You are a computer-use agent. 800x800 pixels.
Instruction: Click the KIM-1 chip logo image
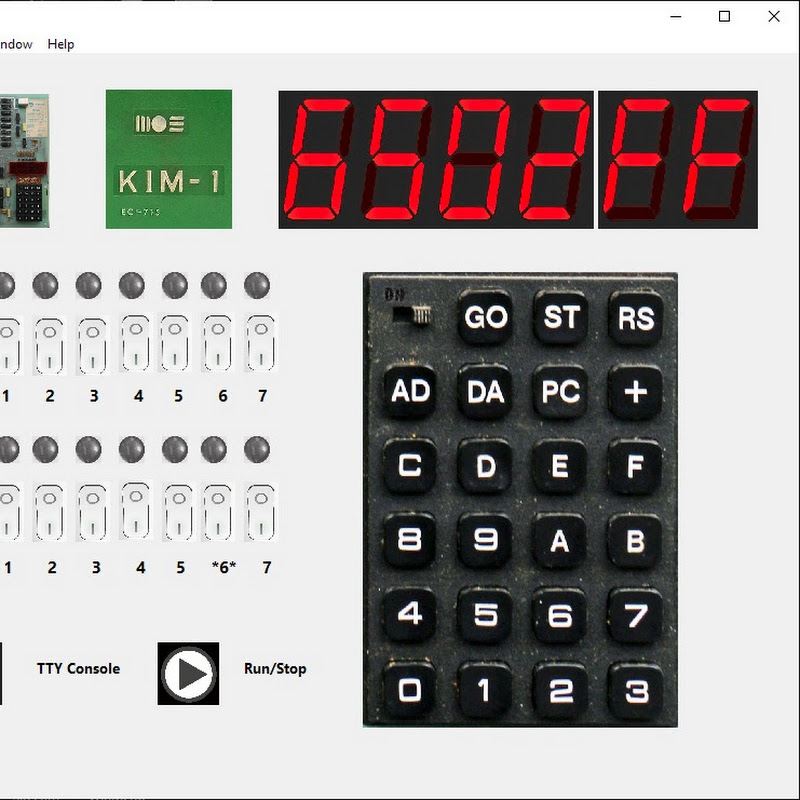(x=169, y=159)
